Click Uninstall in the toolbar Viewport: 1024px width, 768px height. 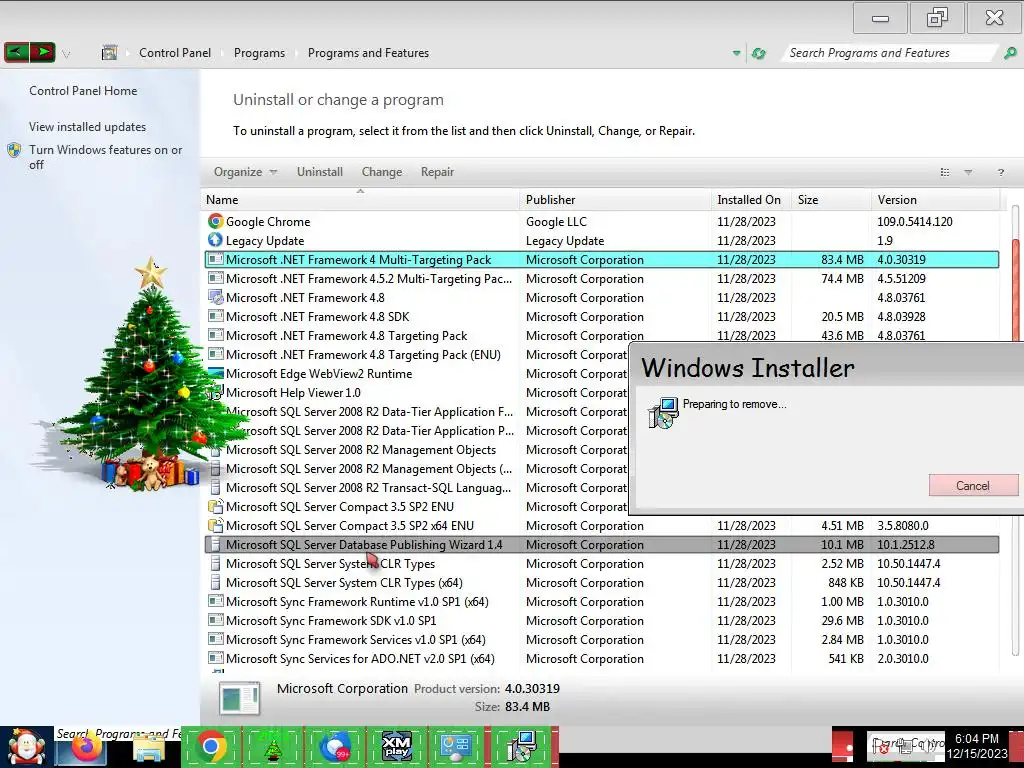(x=319, y=172)
